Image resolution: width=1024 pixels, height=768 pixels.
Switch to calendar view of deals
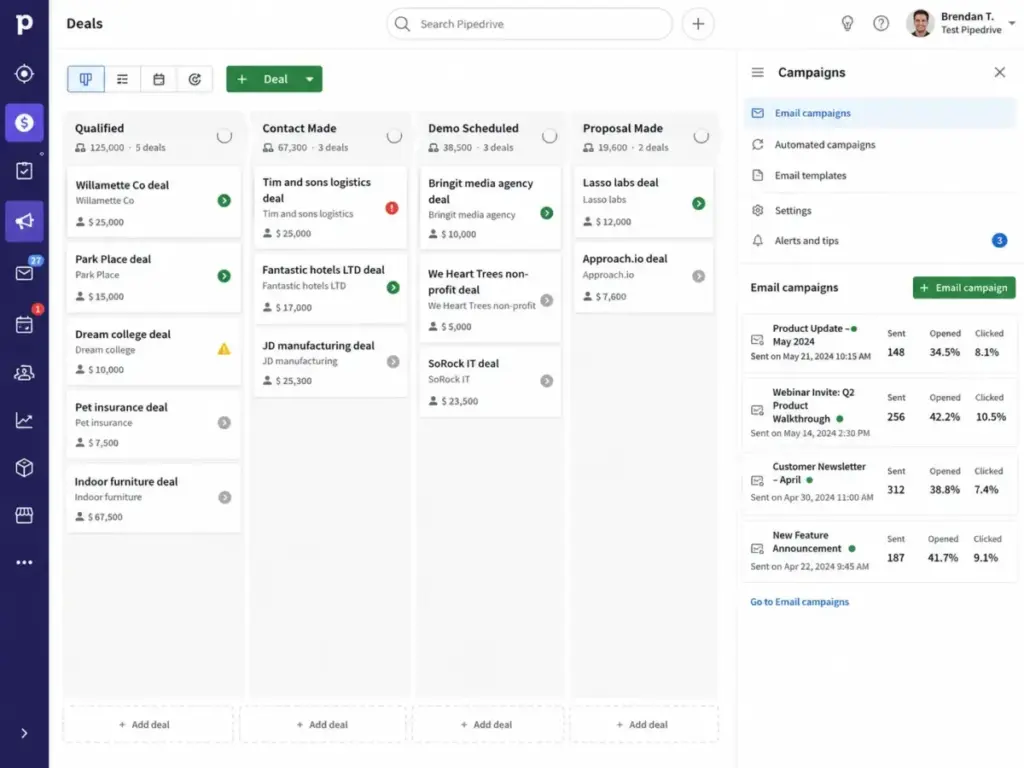[x=159, y=79]
